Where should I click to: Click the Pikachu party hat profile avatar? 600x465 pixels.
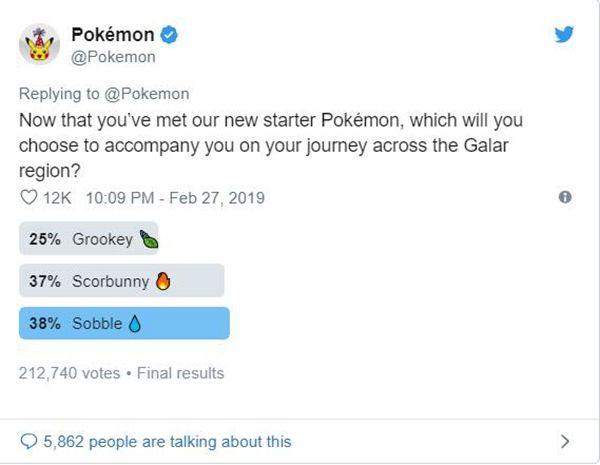point(39,44)
